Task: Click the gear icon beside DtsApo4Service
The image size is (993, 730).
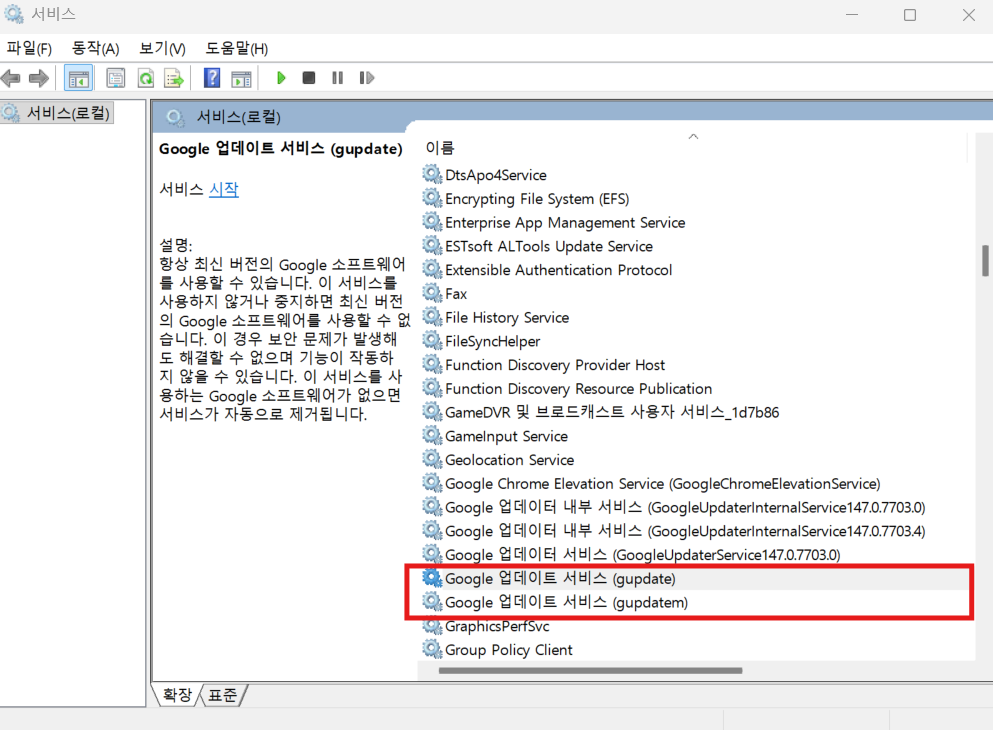Action: [x=433, y=174]
